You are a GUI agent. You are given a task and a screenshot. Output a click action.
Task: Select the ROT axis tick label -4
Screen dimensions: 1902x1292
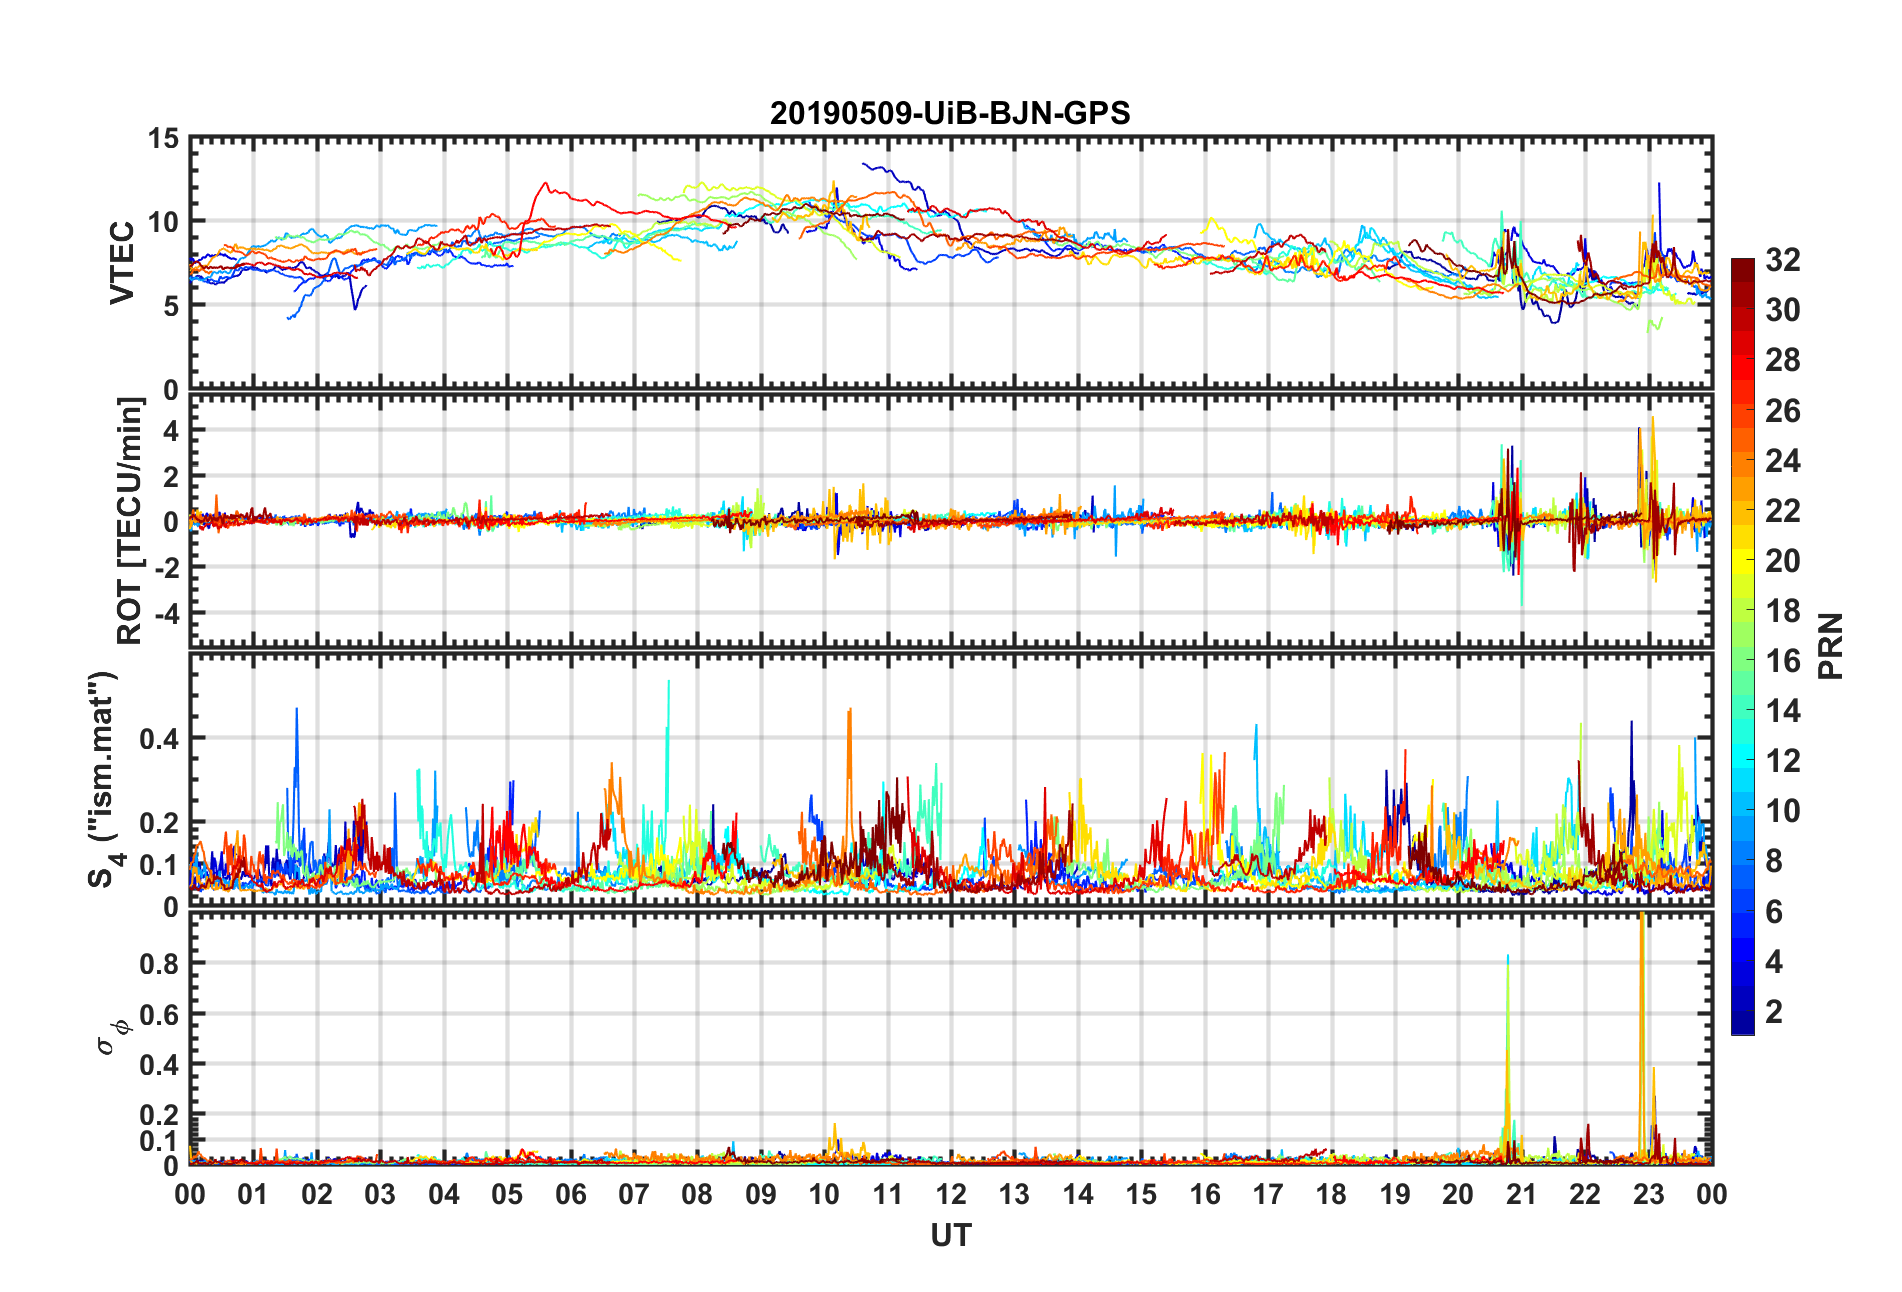[x=167, y=612]
